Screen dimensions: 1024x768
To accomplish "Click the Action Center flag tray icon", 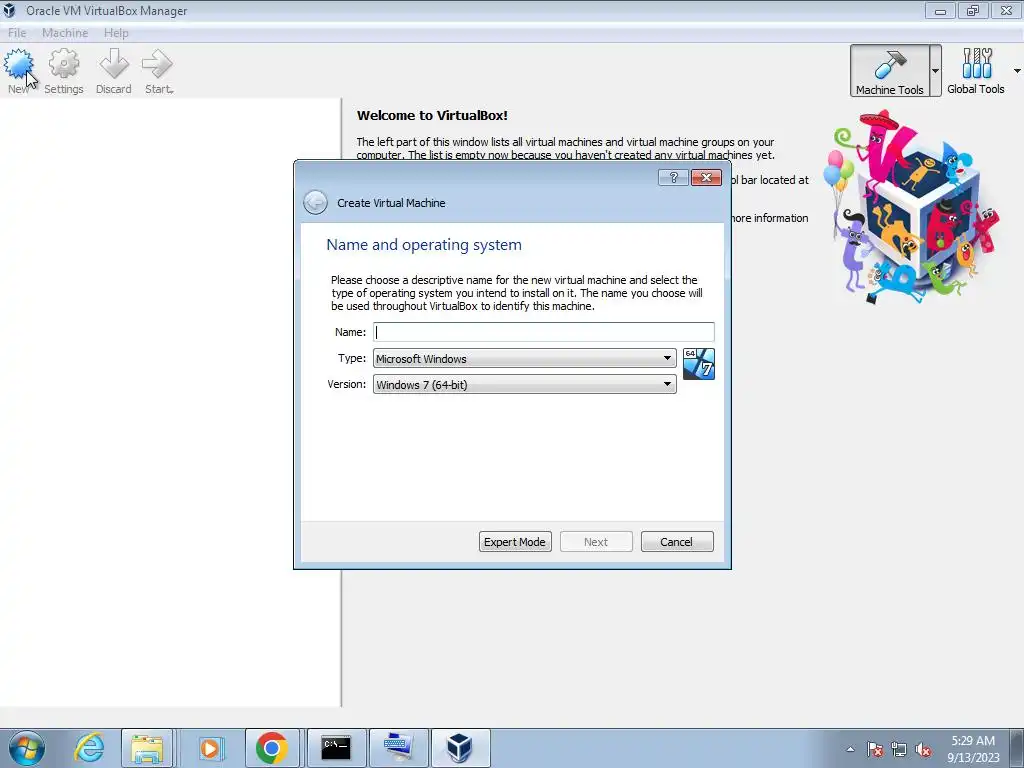I will point(875,750).
